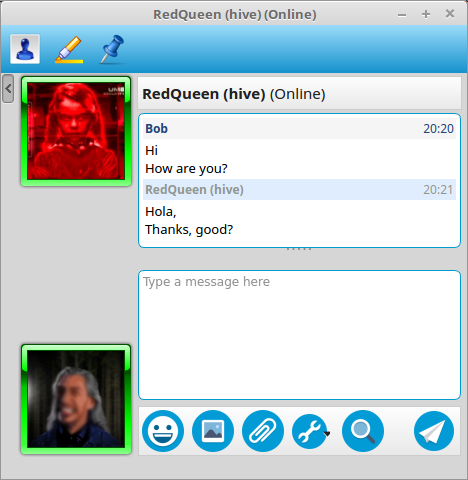Collapse the avatar side panel arrow

(x=8, y=89)
